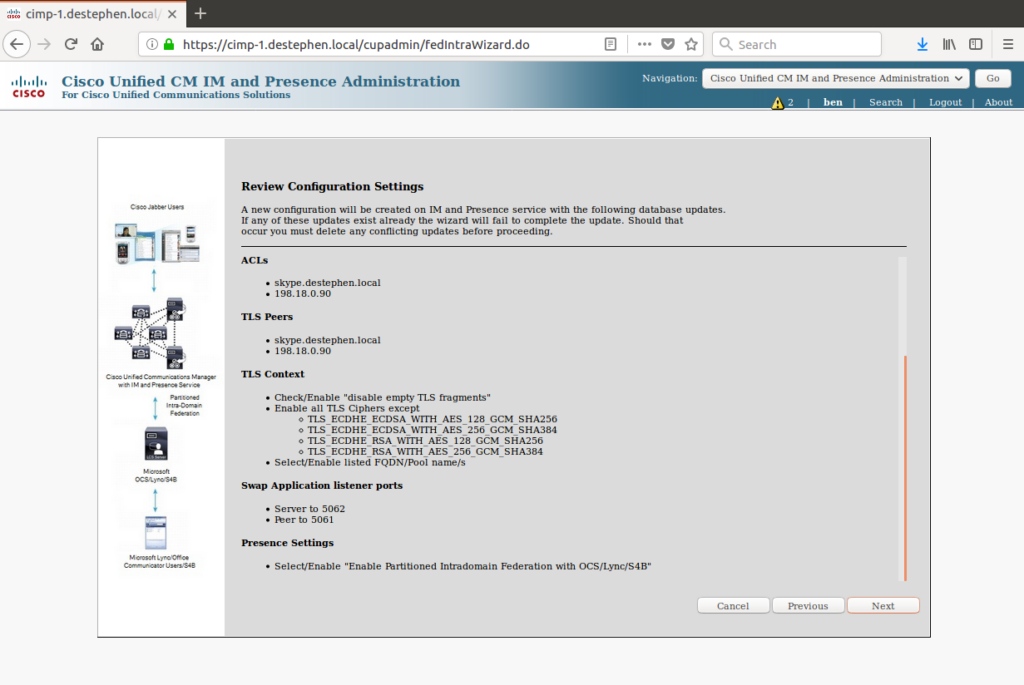
Task: Click the browser forward arrow
Action: 44,44
